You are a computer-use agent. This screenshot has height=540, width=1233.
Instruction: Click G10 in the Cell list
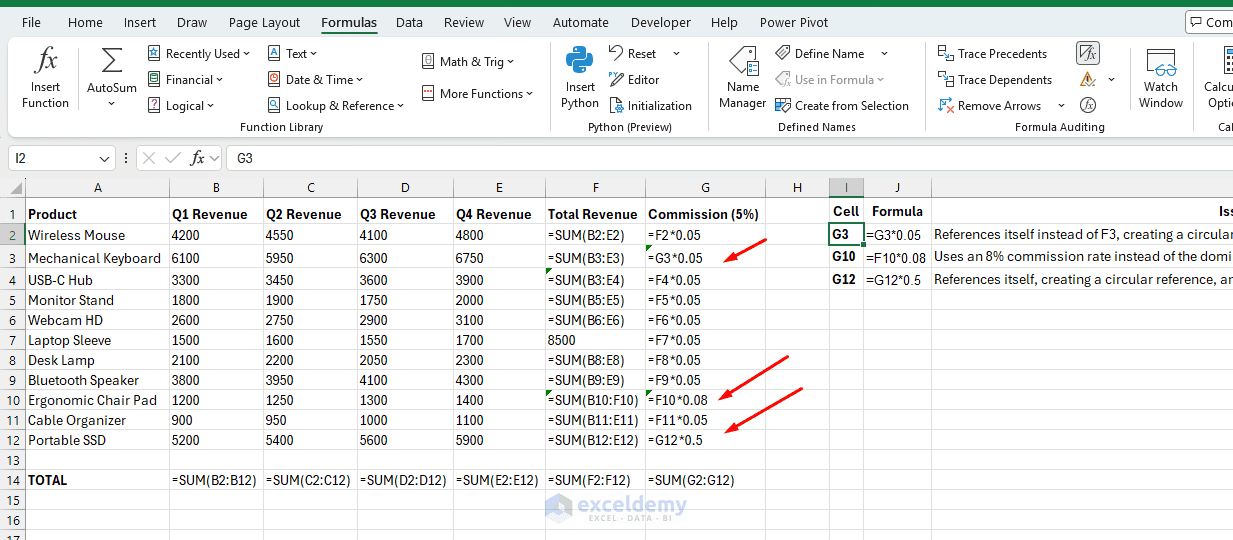pyautogui.click(x=846, y=257)
